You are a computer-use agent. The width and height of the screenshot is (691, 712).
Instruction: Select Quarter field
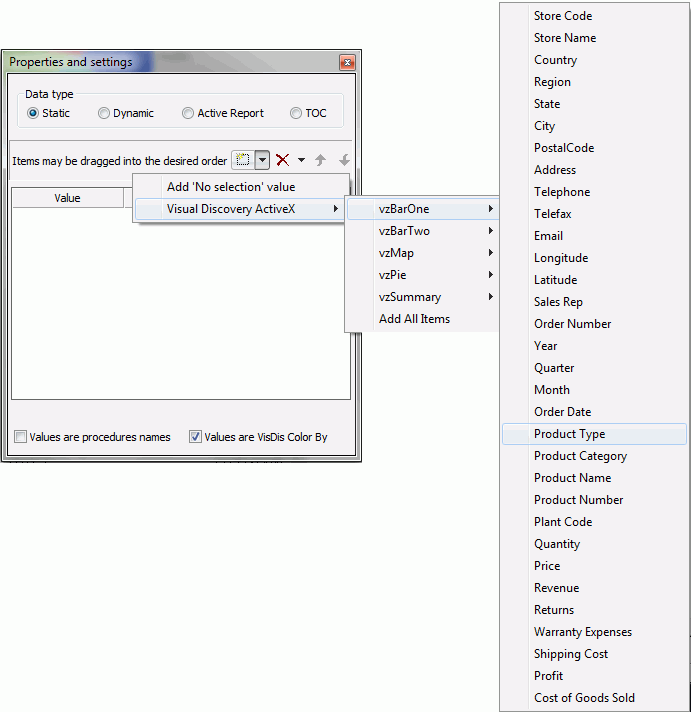pos(594,368)
